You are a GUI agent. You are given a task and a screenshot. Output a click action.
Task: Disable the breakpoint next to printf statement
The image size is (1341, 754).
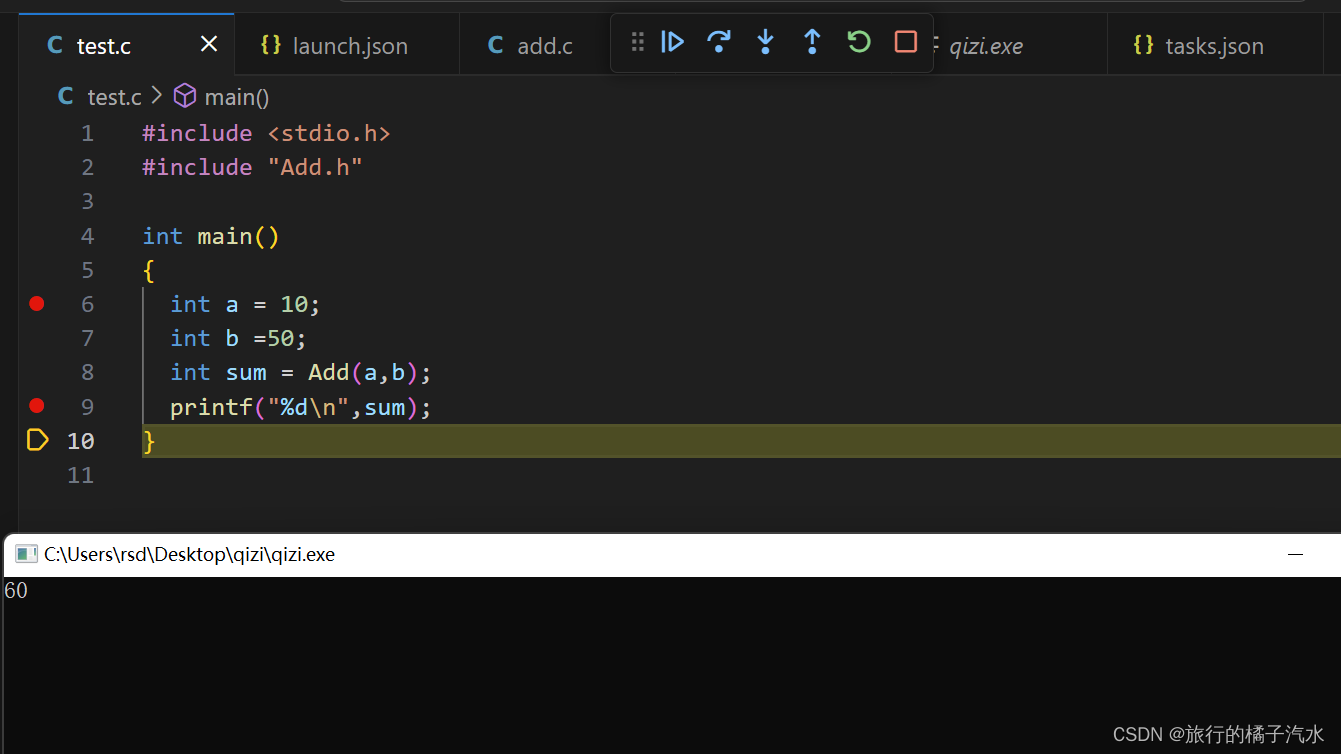(36, 406)
